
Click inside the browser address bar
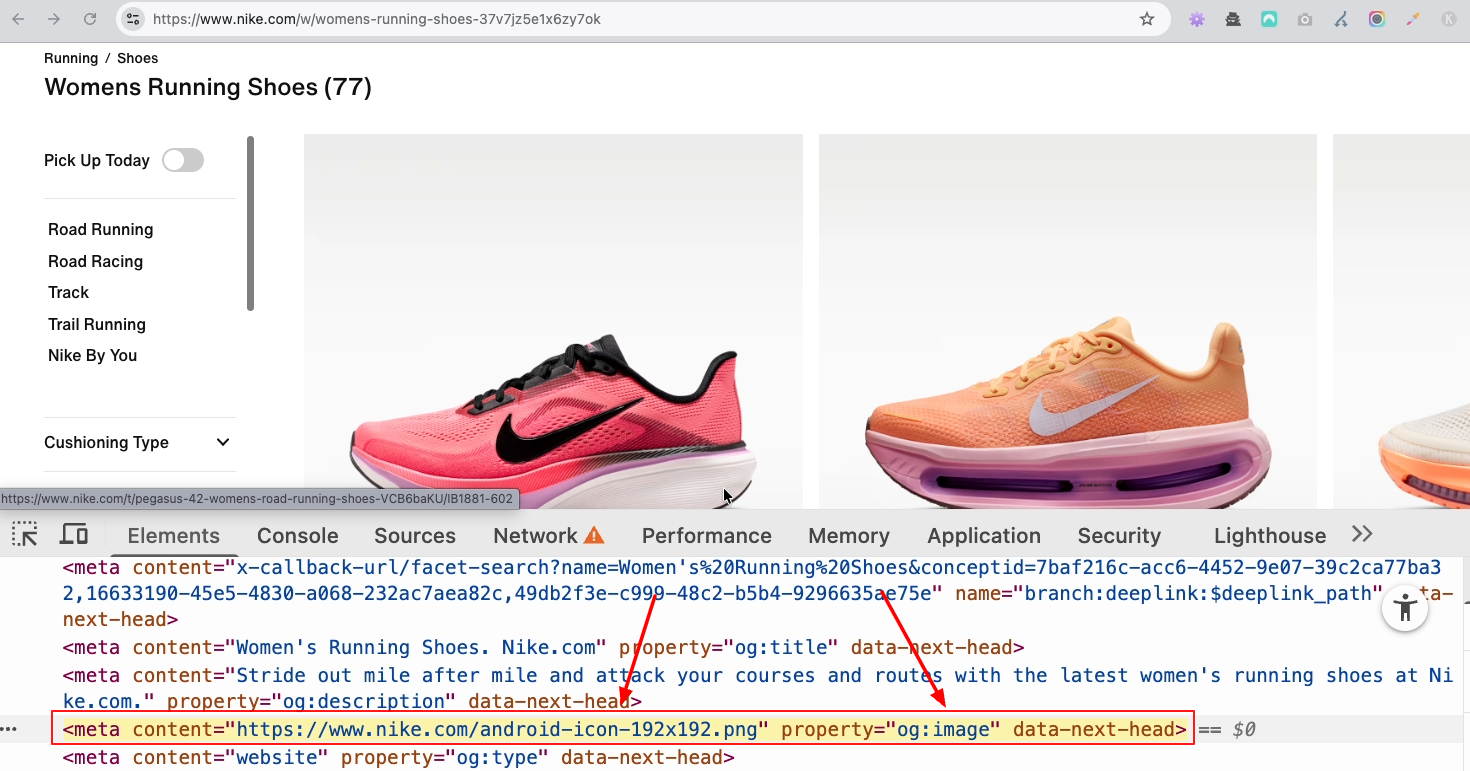click(x=600, y=18)
